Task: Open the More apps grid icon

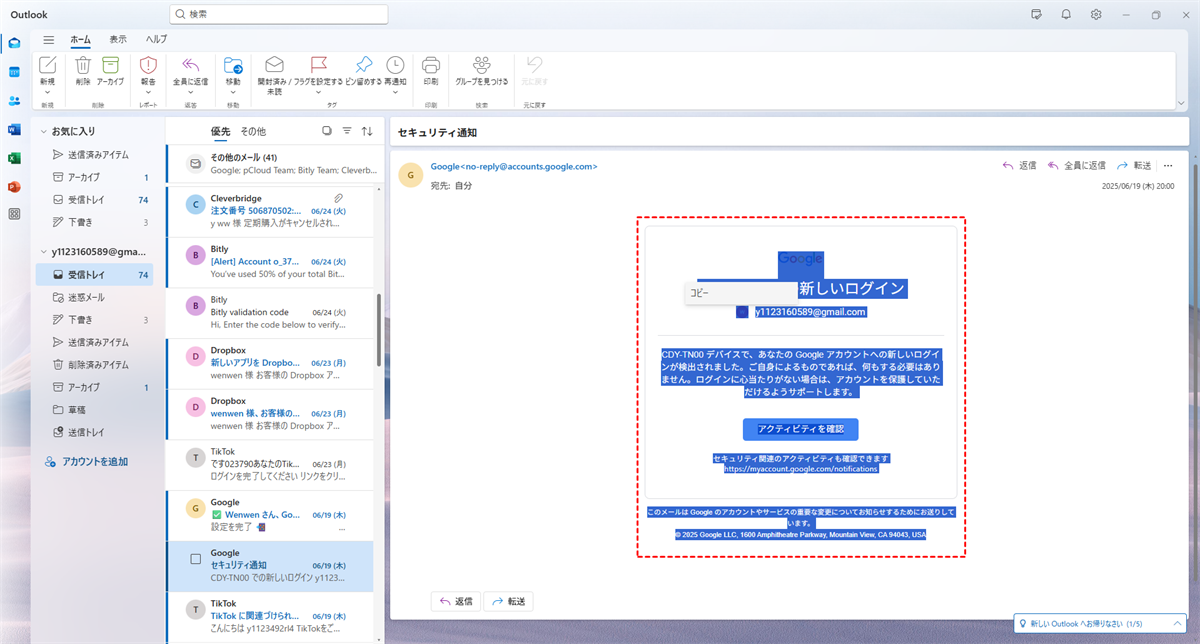Action: coord(14,214)
